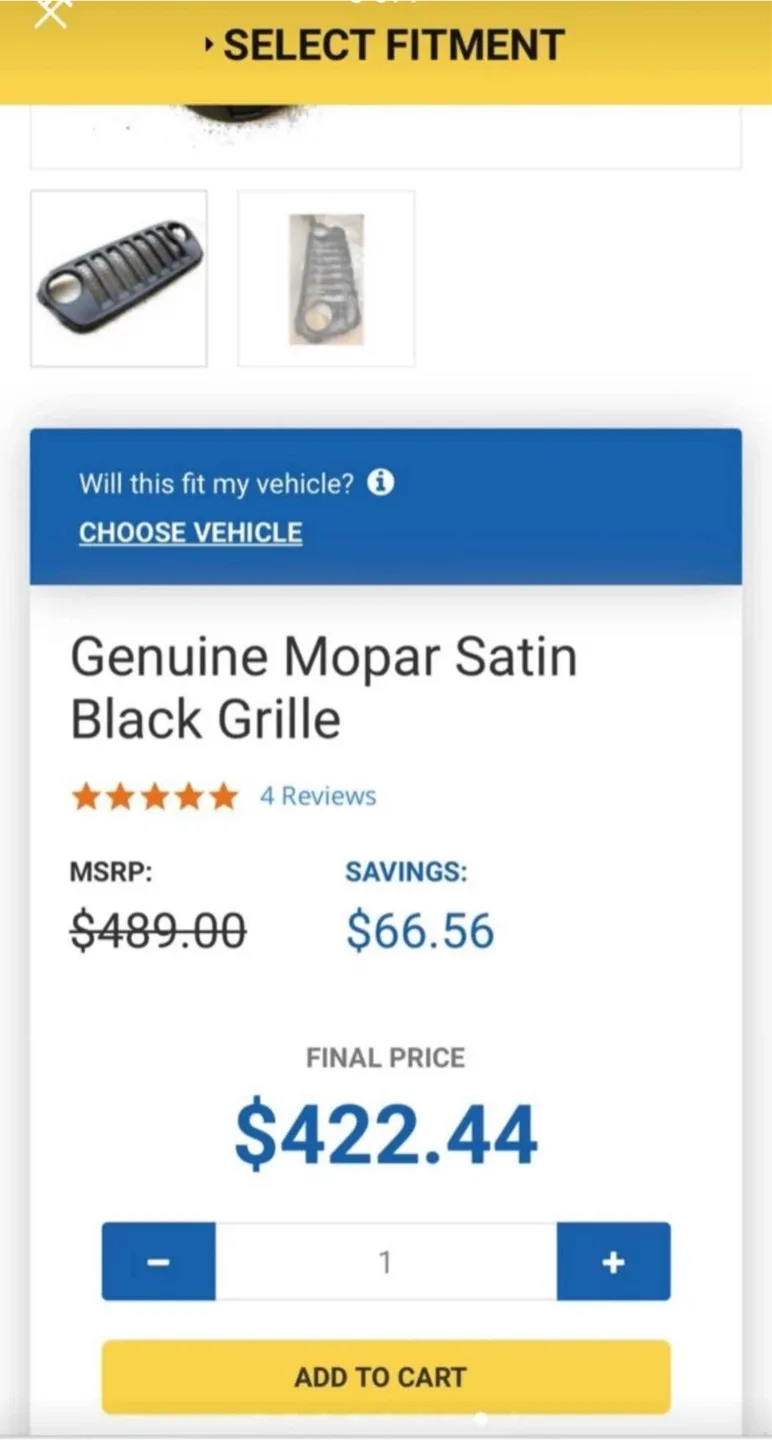Select the quantity input field
The height and width of the screenshot is (1440, 772).
[x=386, y=1262]
